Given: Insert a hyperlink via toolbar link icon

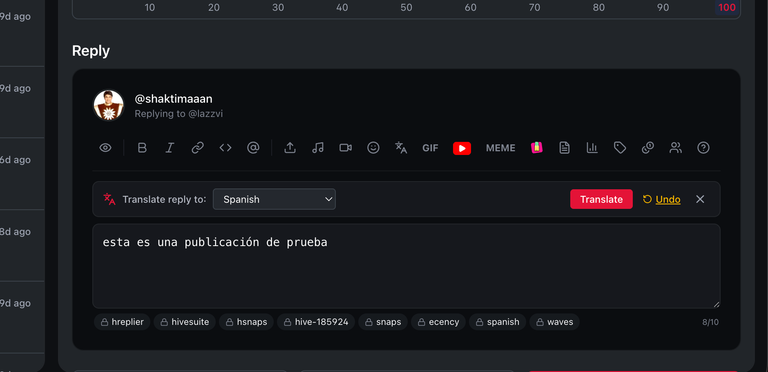Looking at the screenshot, I should (197, 148).
